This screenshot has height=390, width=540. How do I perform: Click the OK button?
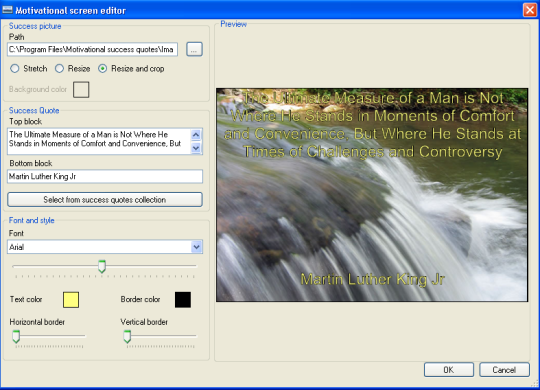pyautogui.click(x=449, y=370)
